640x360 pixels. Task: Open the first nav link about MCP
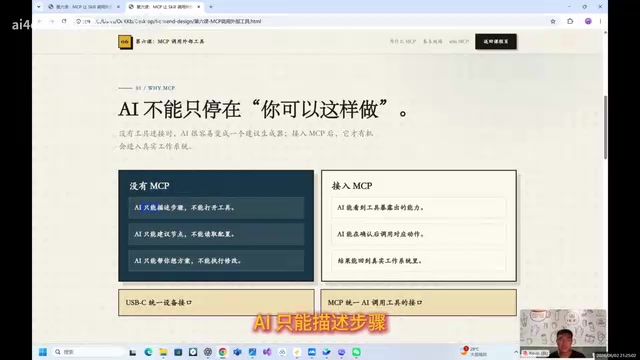click(402, 42)
